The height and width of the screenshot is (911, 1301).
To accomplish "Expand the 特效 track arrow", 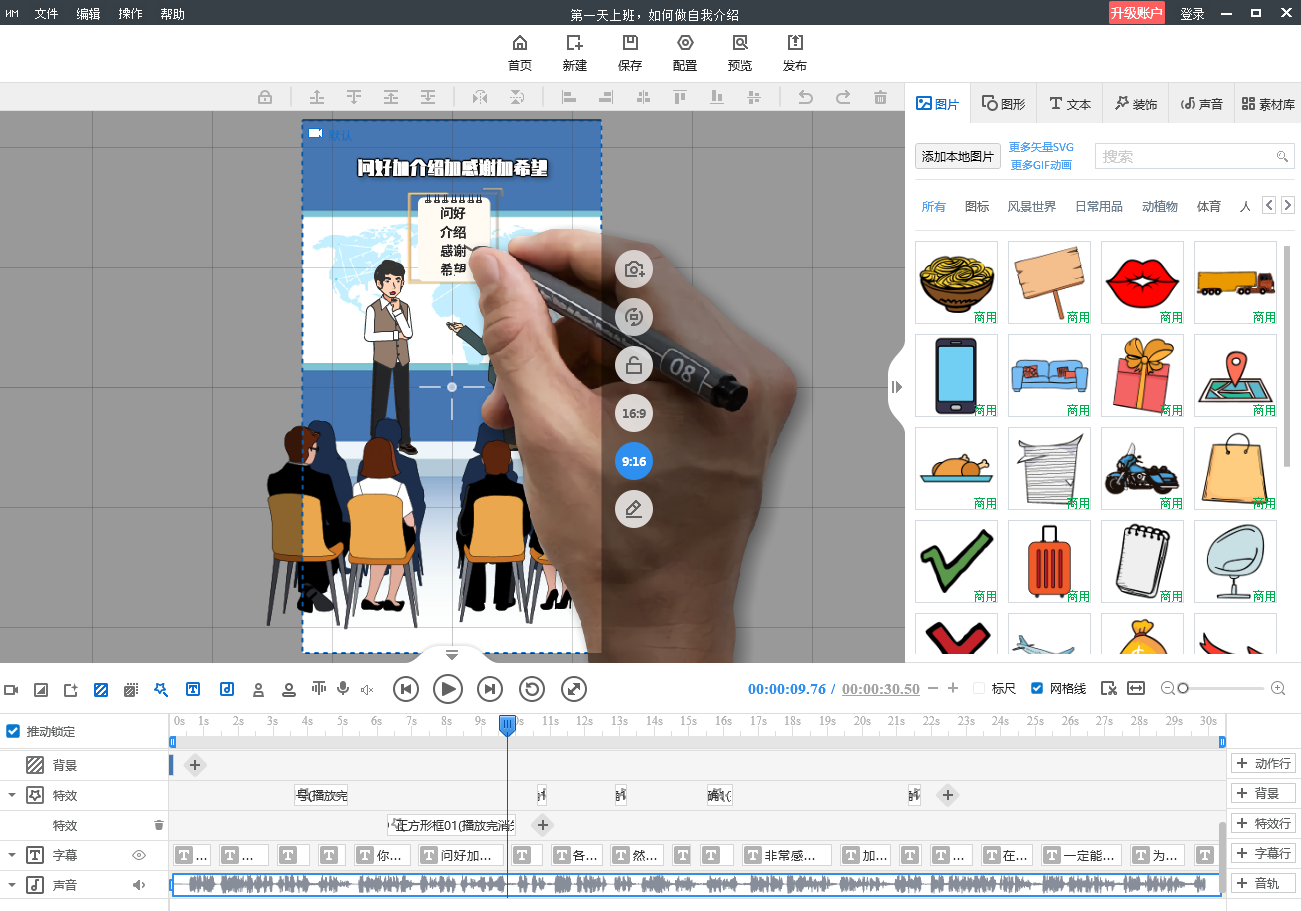I will [x=12, y=795].
